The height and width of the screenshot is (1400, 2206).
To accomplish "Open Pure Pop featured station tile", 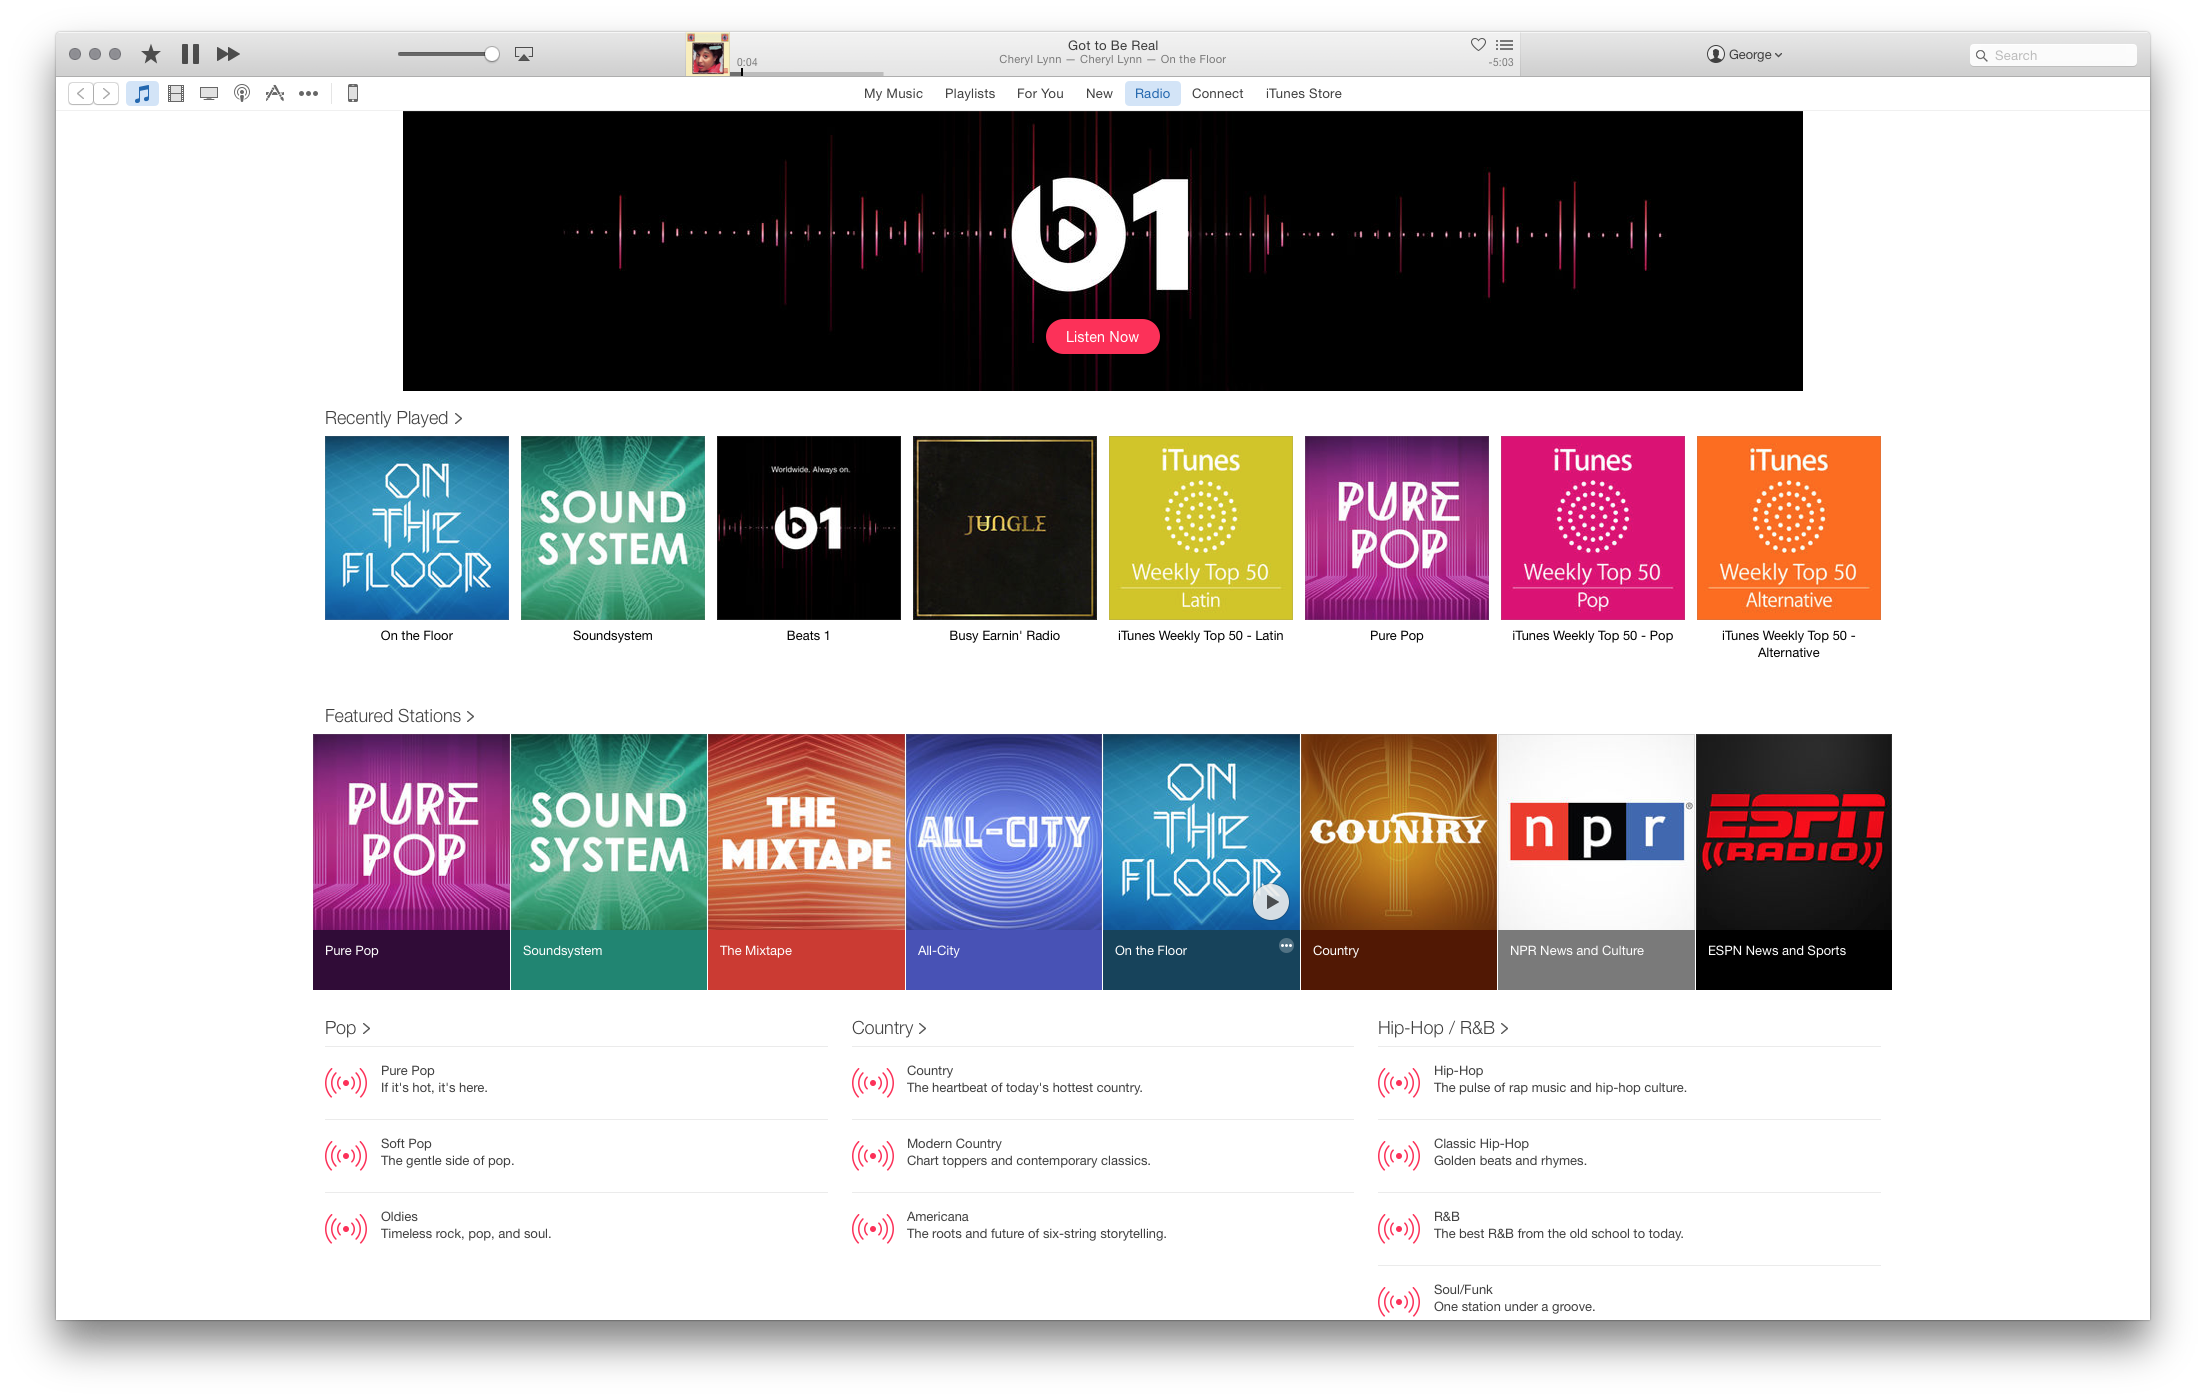I will pyautogui.click(x=411, y=861).
